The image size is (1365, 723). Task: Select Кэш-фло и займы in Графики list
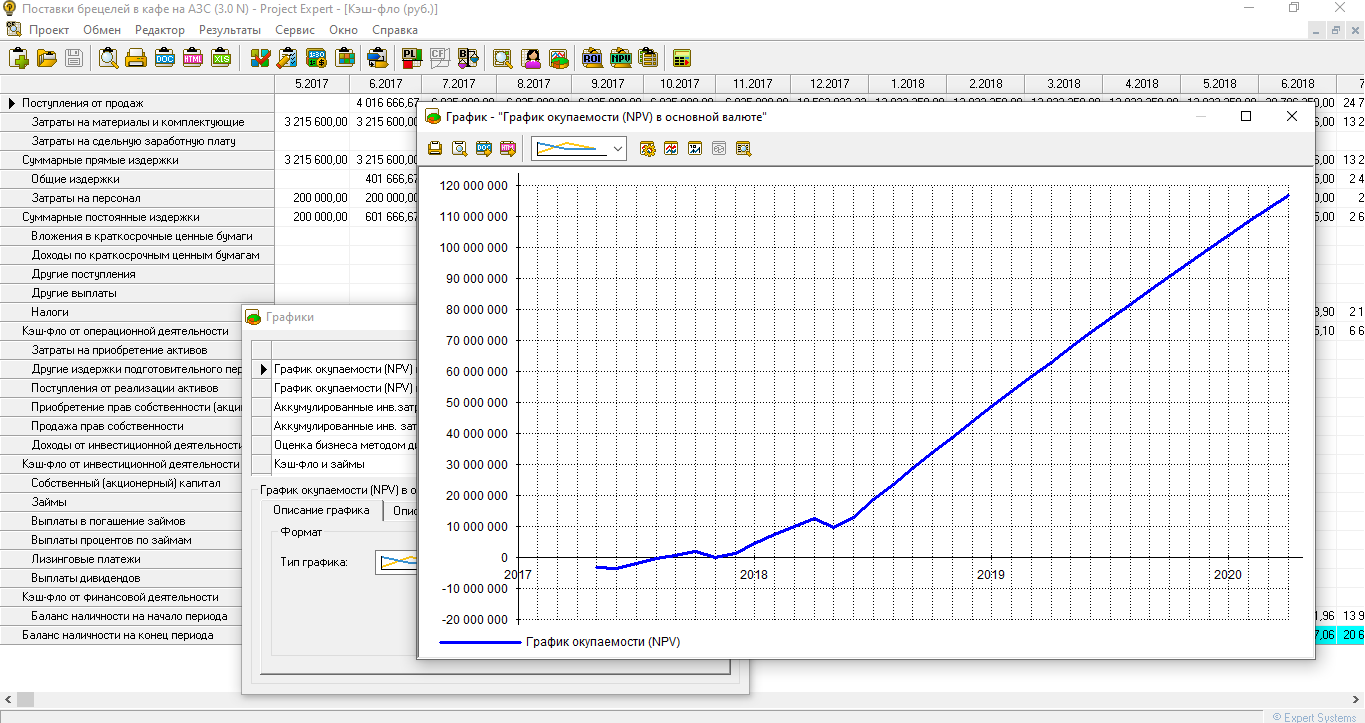(344, 464)
